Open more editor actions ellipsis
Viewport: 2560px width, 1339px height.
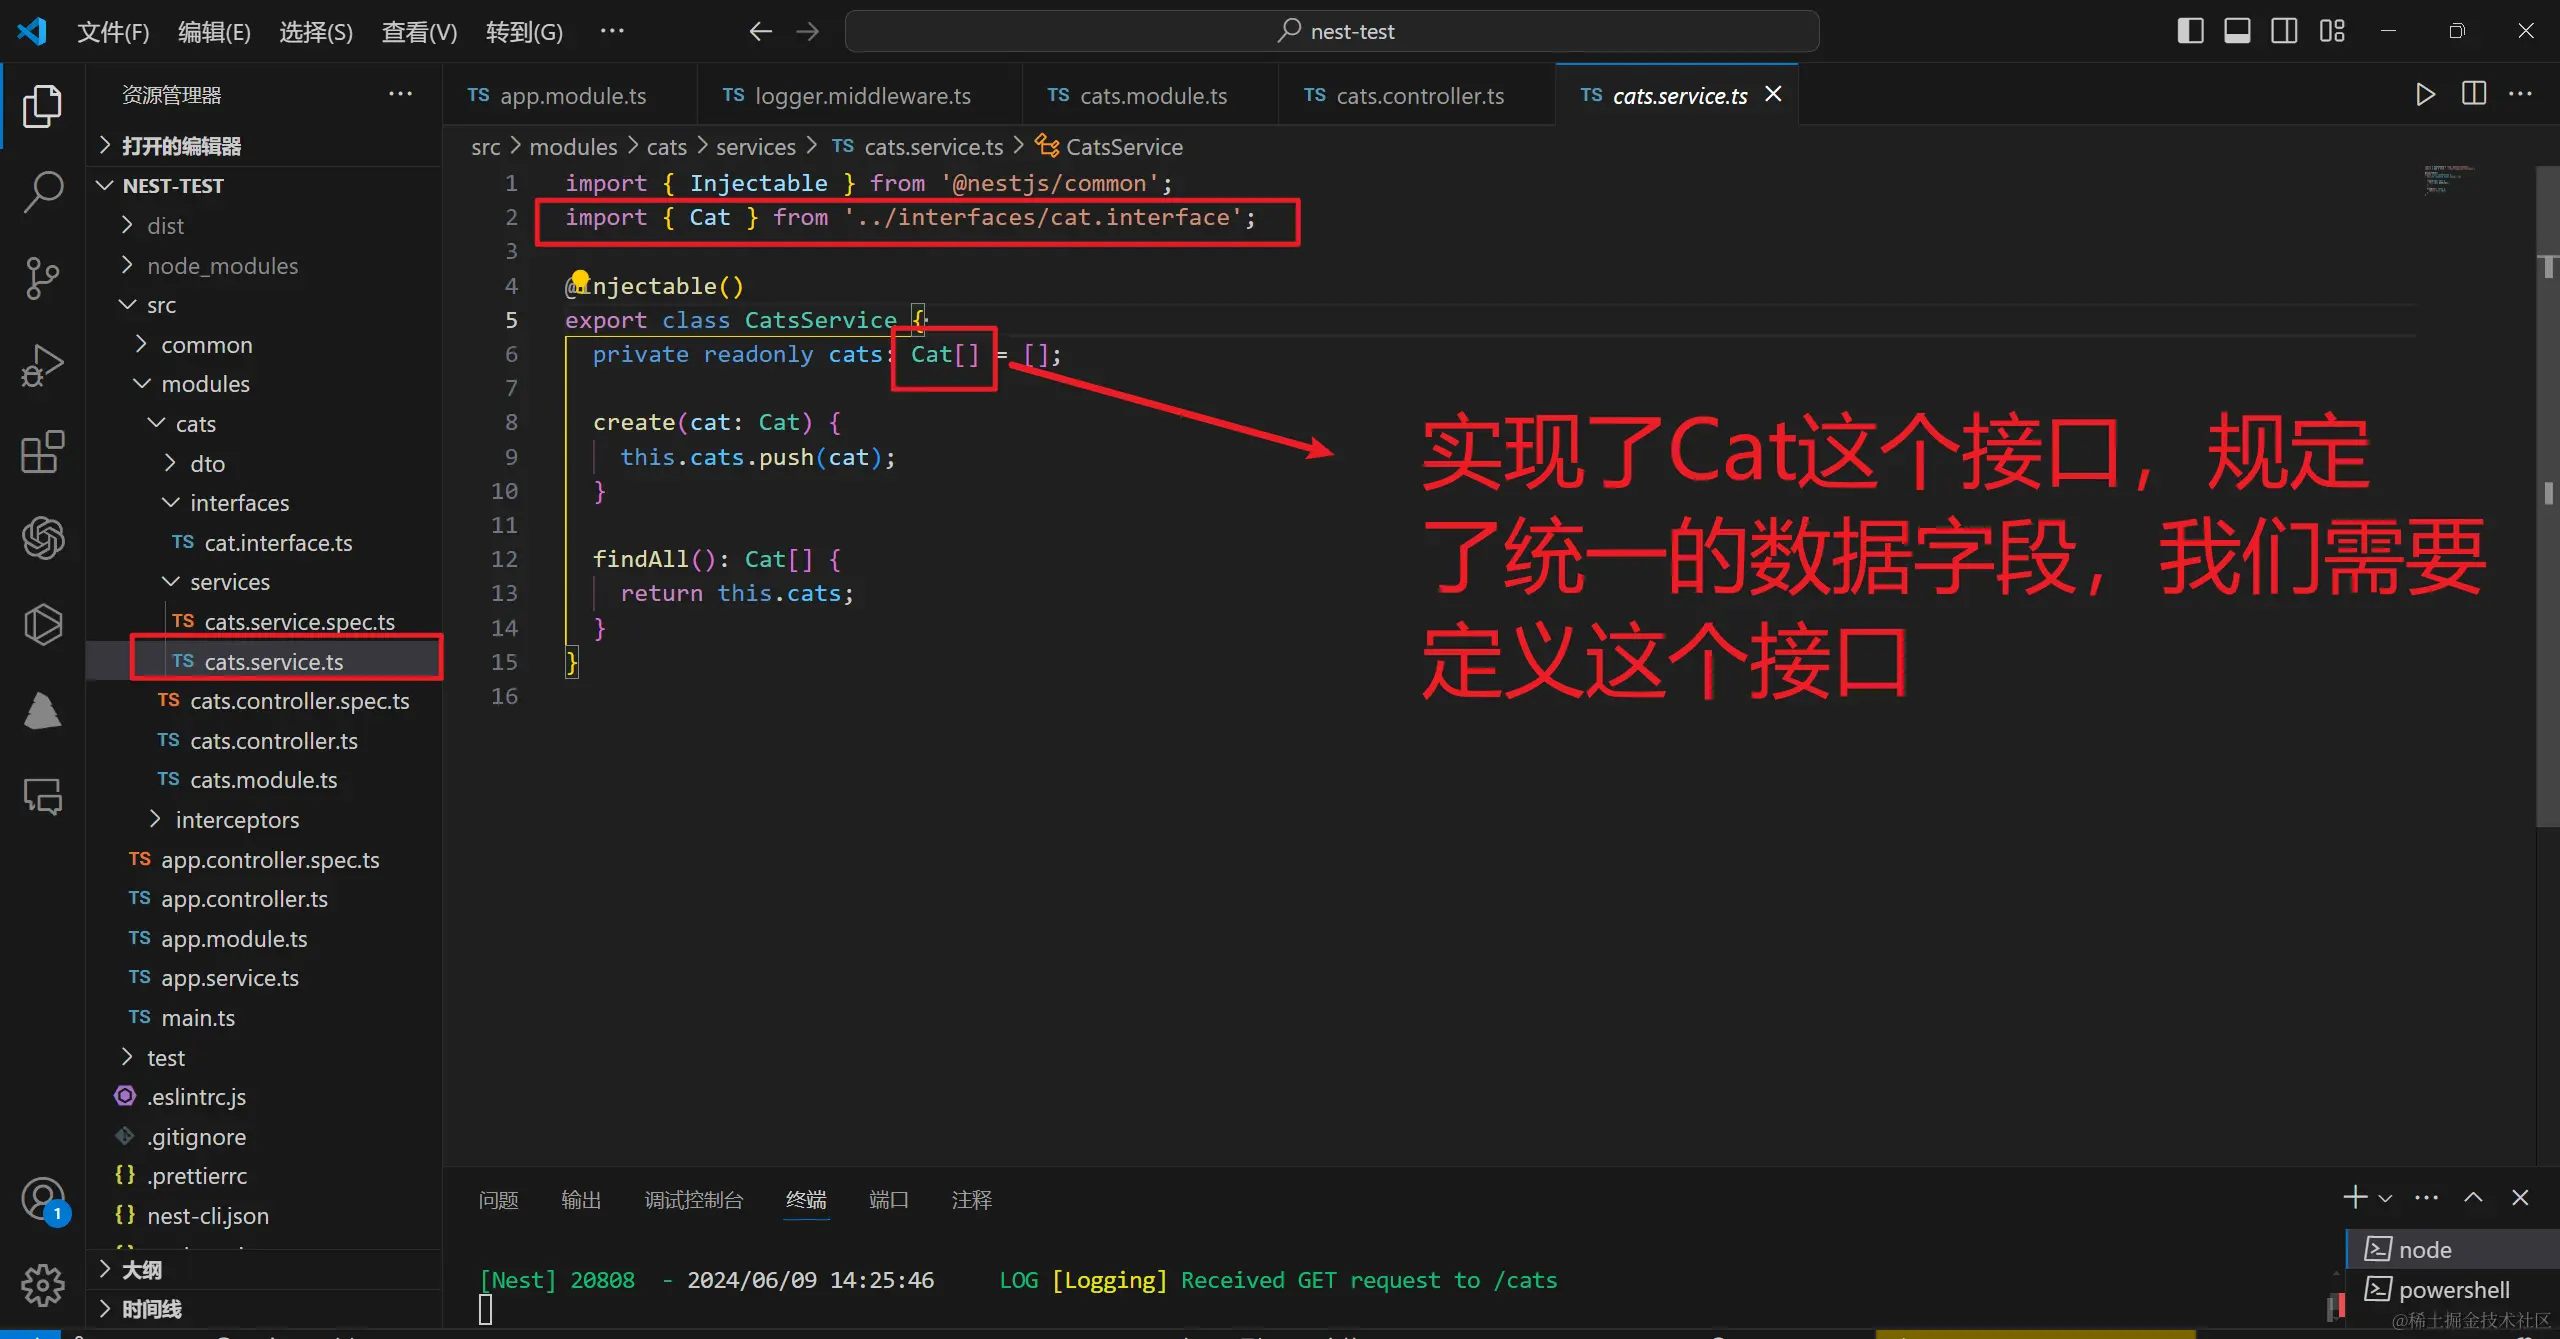coord(2521,94)
